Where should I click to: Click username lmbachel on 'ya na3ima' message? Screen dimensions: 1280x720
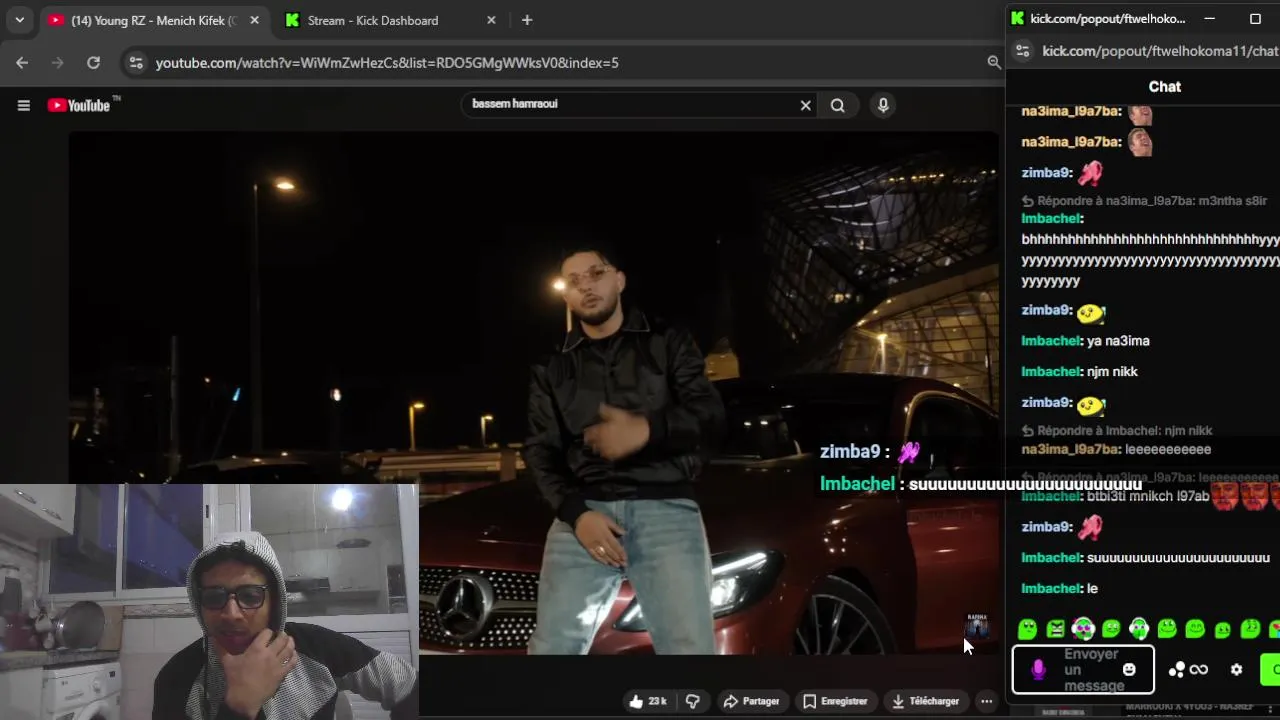click(1052, 341)
